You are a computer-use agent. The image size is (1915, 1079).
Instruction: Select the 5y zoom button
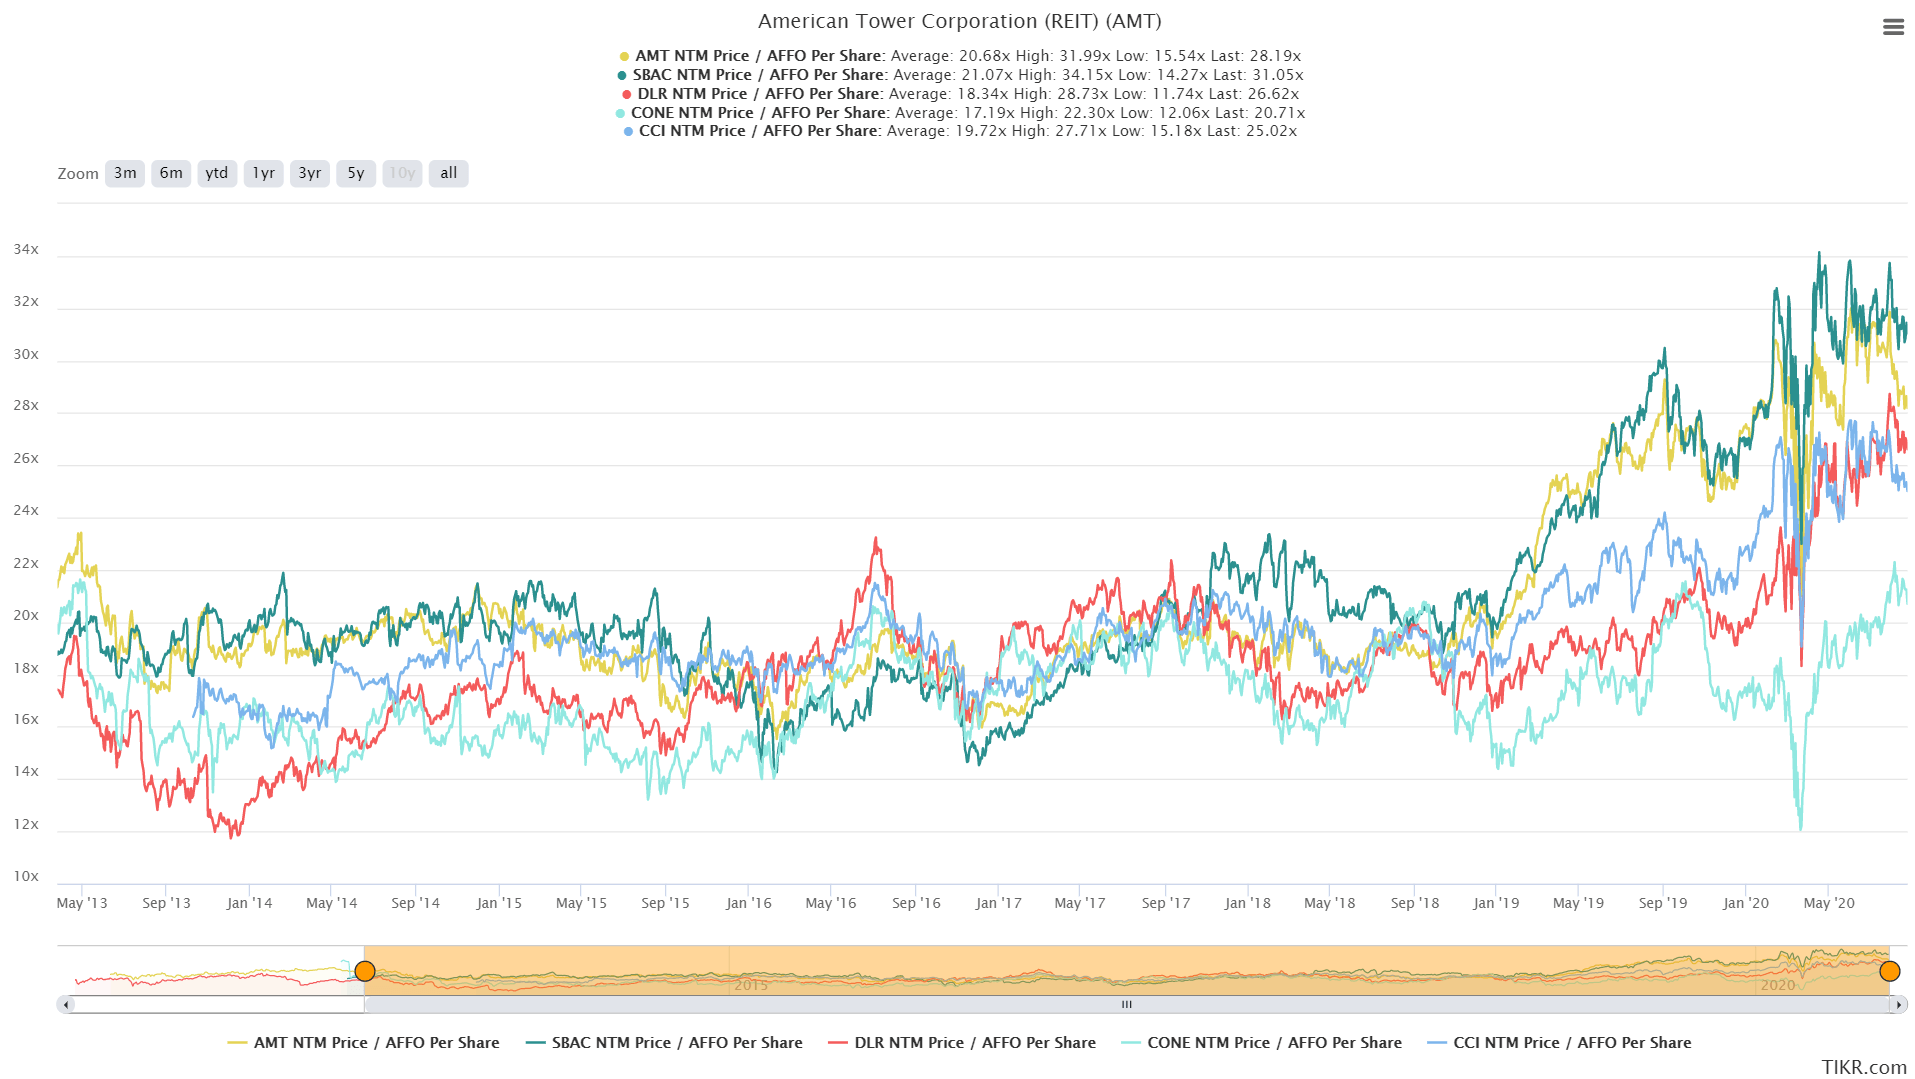tap(356, 173)
